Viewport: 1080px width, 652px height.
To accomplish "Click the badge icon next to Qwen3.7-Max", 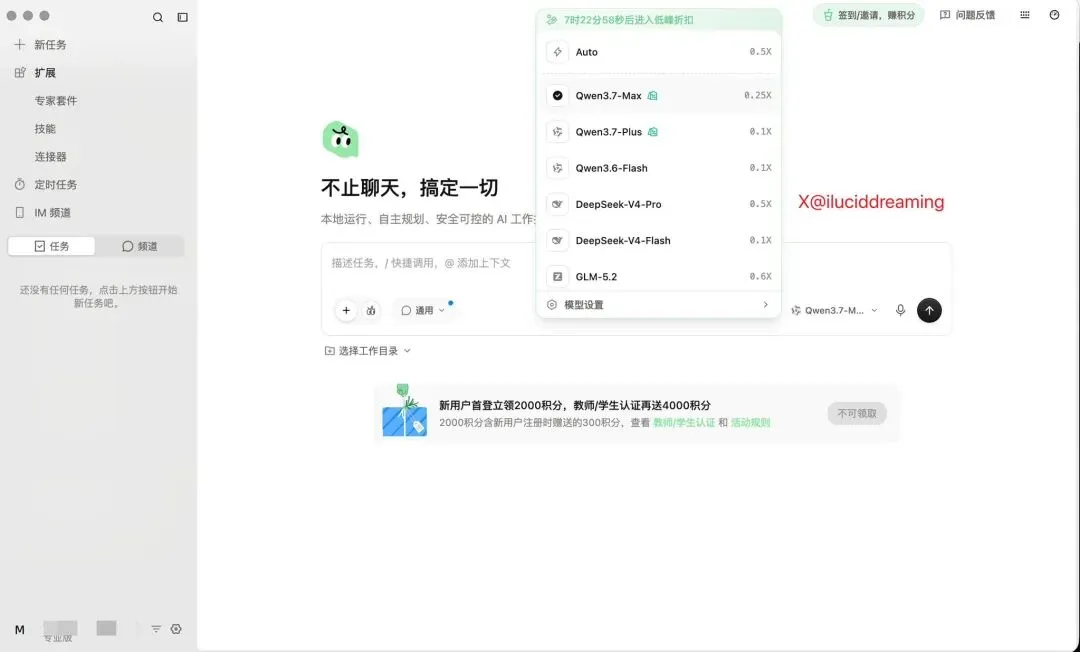I will tap(652, 96).
